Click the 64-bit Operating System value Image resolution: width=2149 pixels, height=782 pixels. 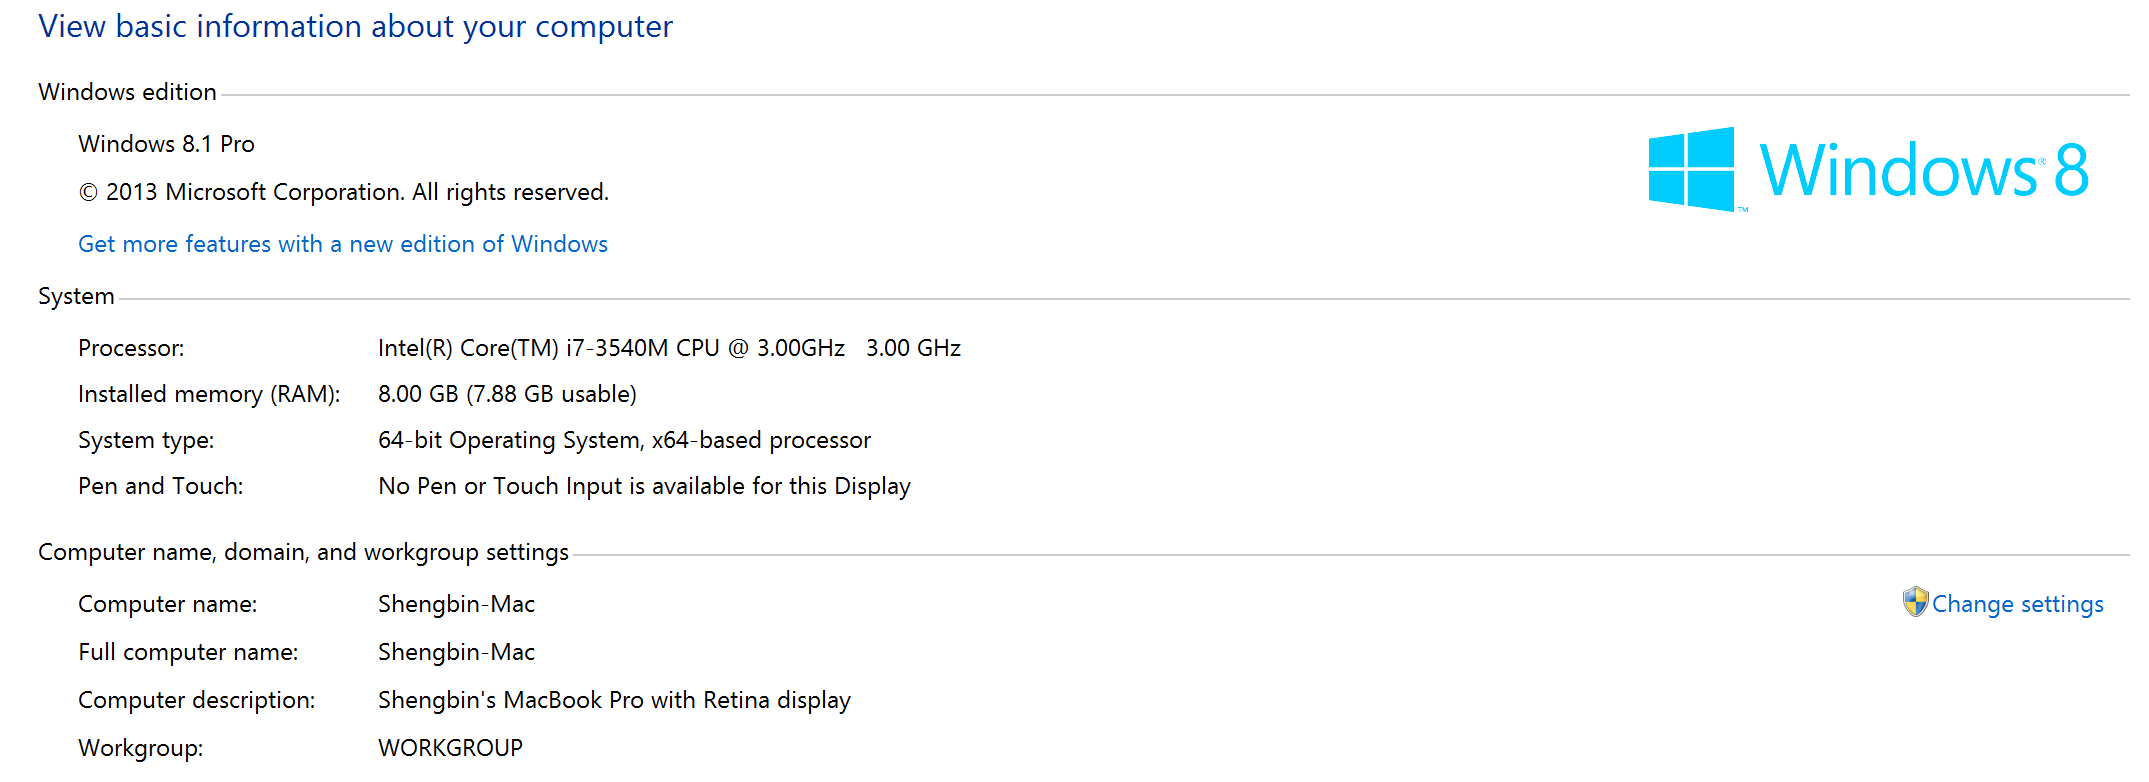pyautogui.click(x=624, y=440)
